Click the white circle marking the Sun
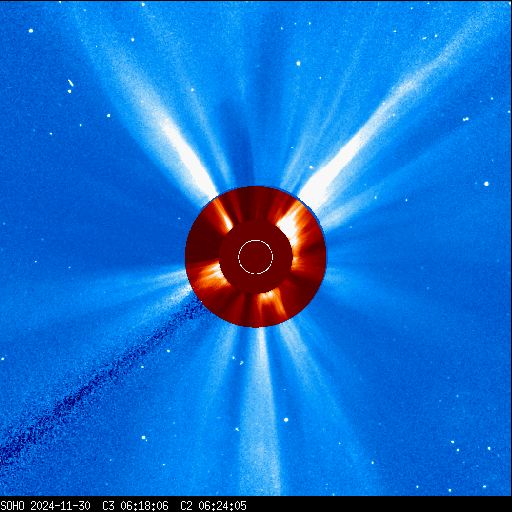The width and height of the screenshot is (512, 512). tap(256, 257)
